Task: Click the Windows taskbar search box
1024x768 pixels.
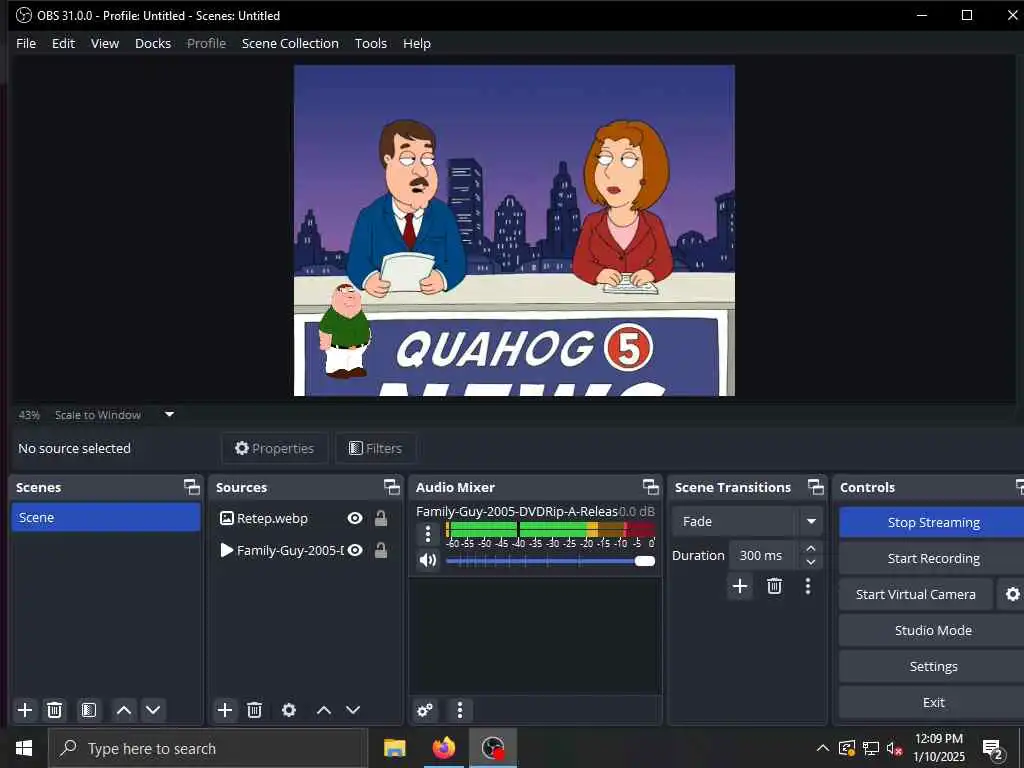Action: pos(208,748)
